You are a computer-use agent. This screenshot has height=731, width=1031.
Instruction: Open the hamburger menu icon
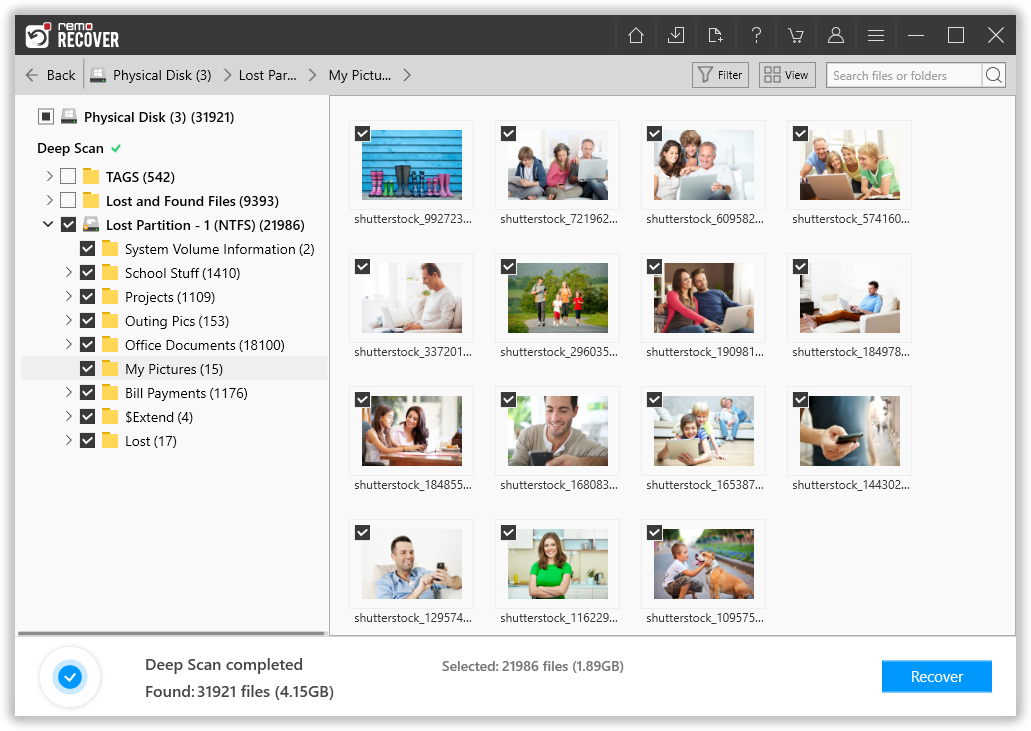pyautogui.click(x=876, y=34)
